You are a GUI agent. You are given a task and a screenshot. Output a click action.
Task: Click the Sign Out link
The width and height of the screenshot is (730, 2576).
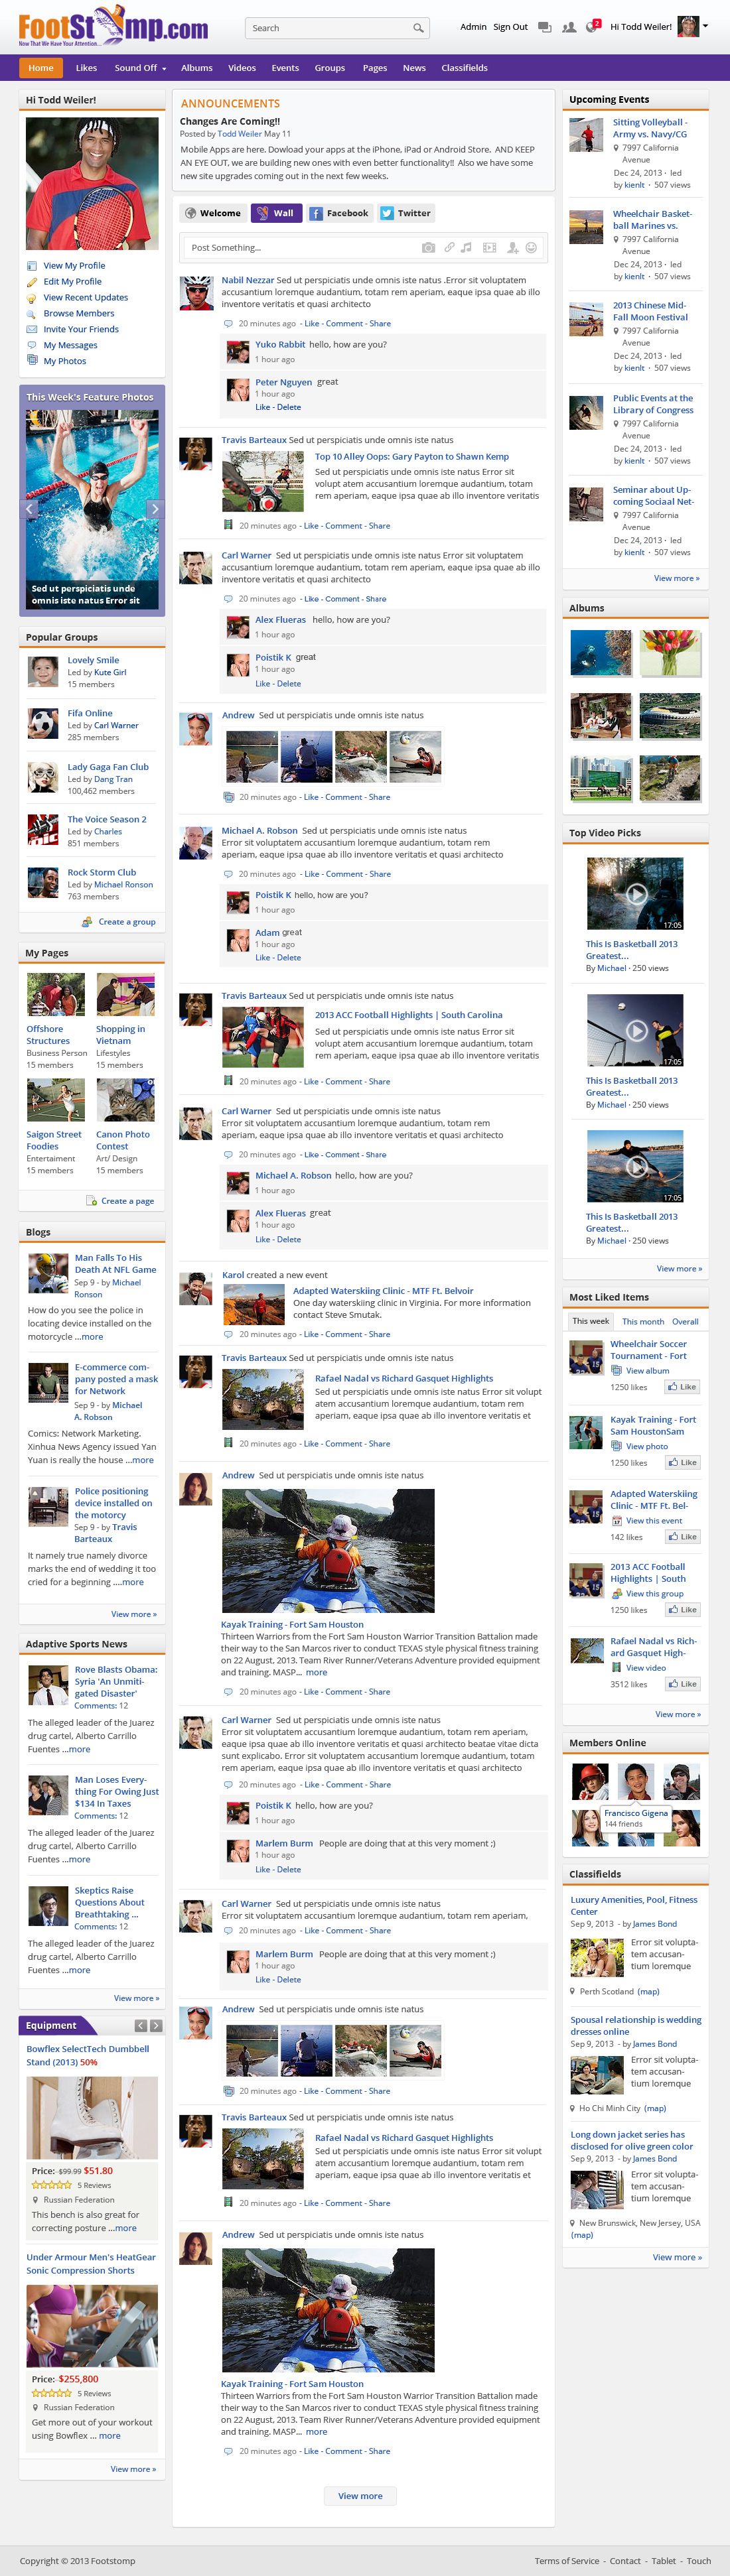tap(510, 27)
